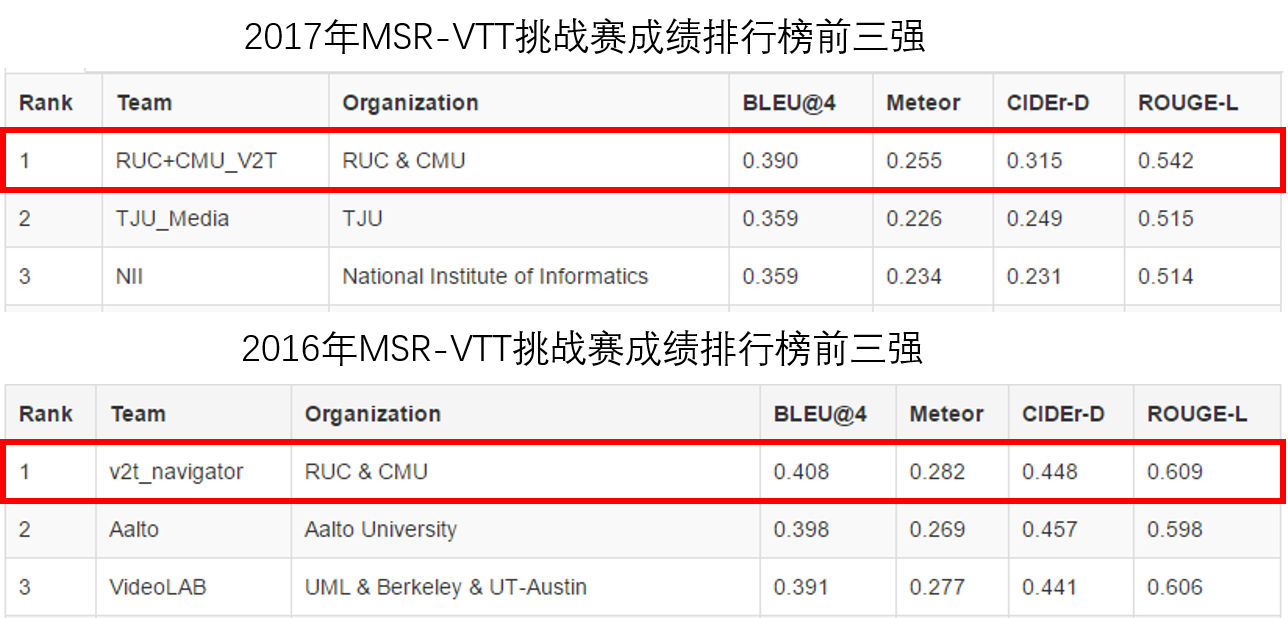Click the 0.448 CIDEr-D value
Image resolution: width=1288 pixels, height=618 pixels.
pyautogui.click(x=1050, y=471)
